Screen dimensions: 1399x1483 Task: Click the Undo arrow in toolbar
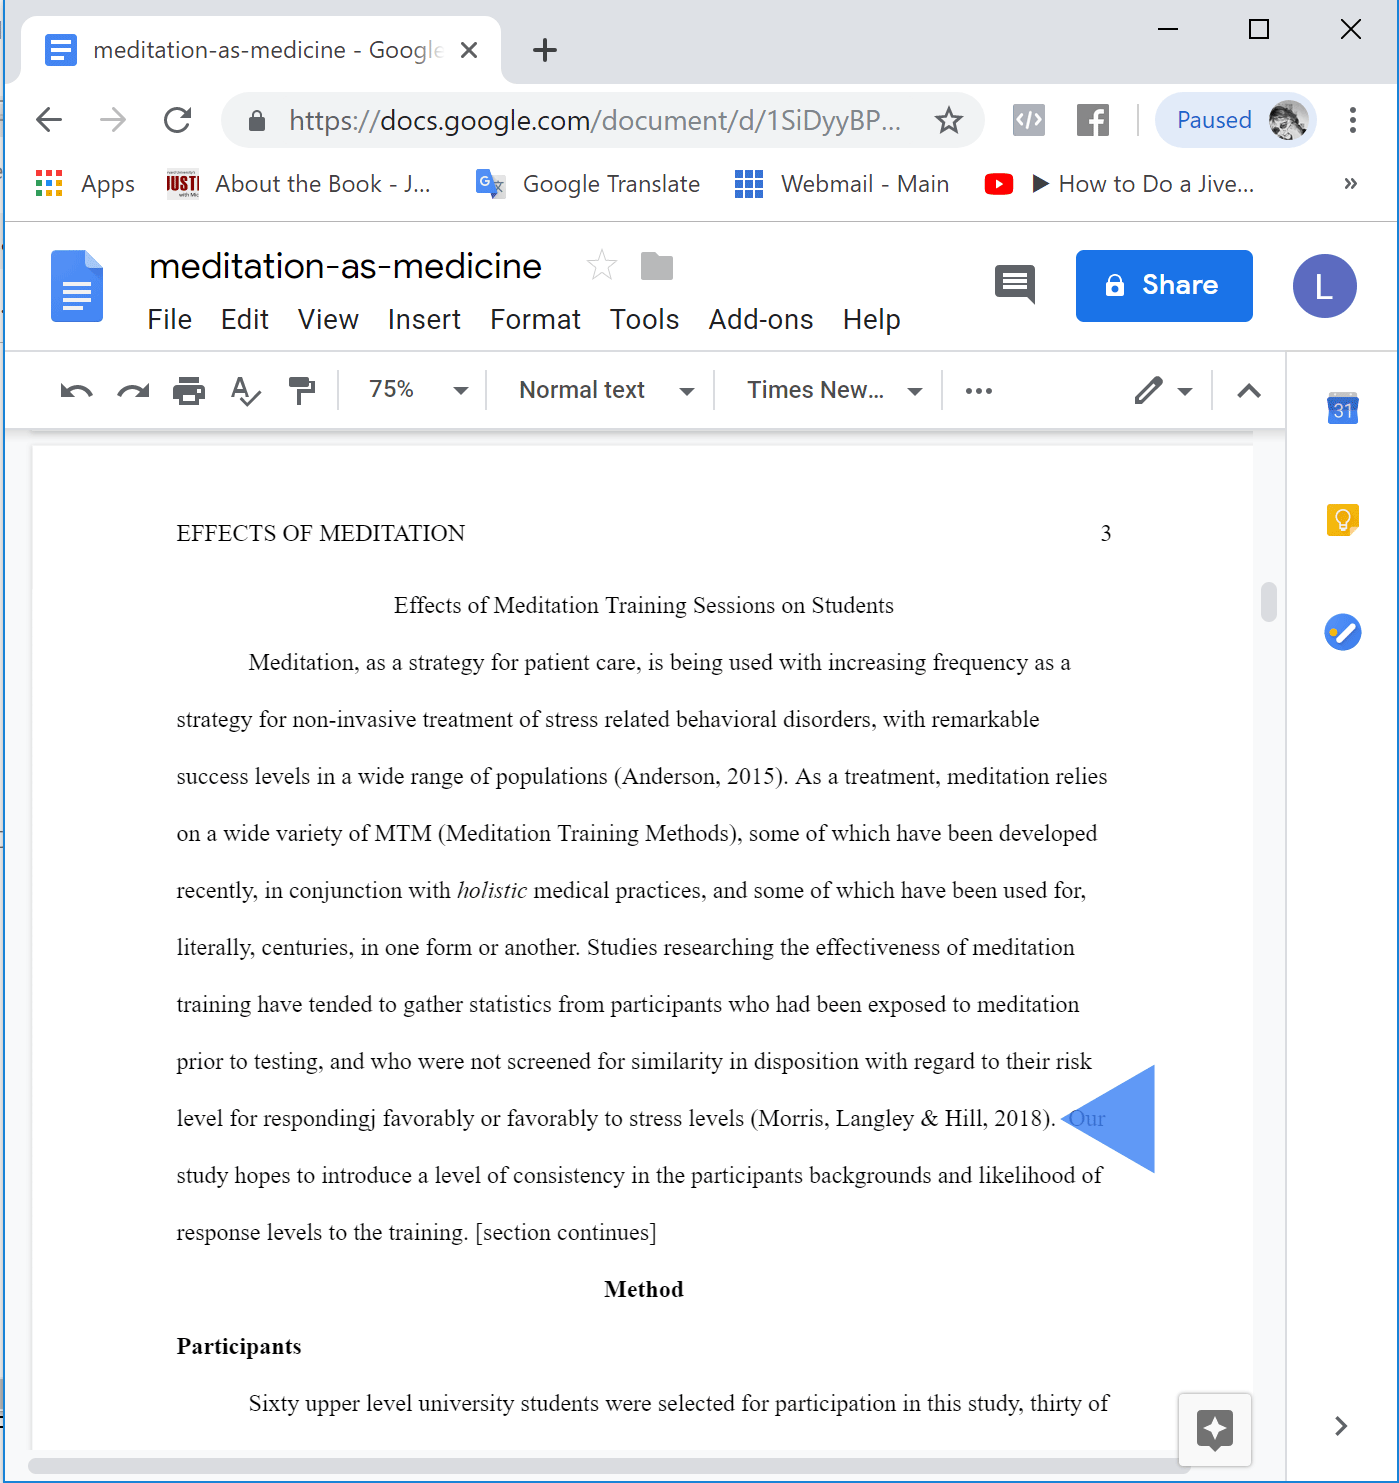click(76, 391)
